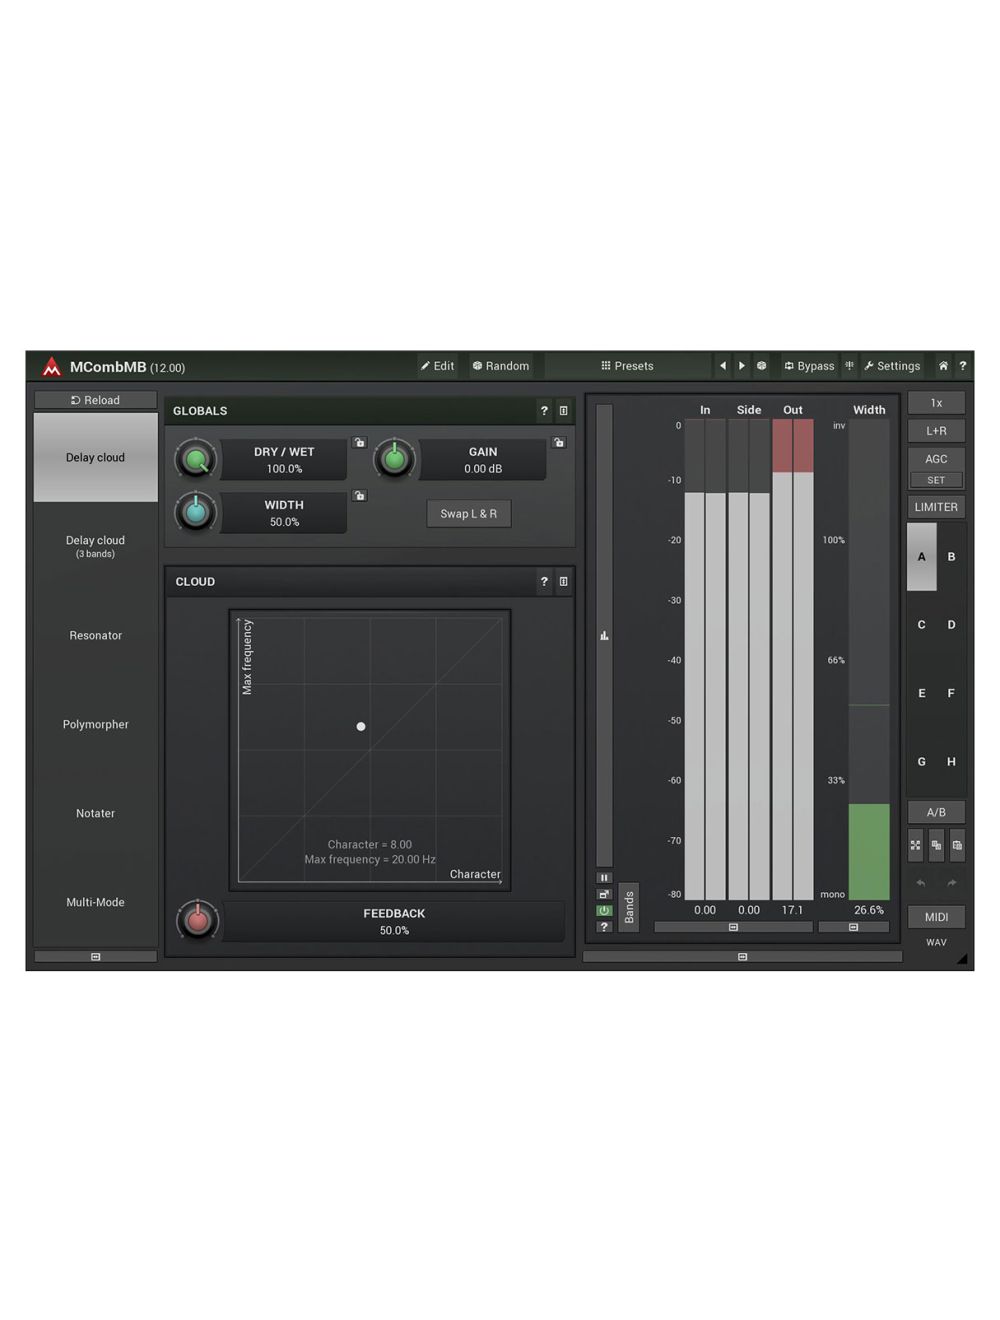
Task: Open the Globals panel help icon
Action: point(544,411)
